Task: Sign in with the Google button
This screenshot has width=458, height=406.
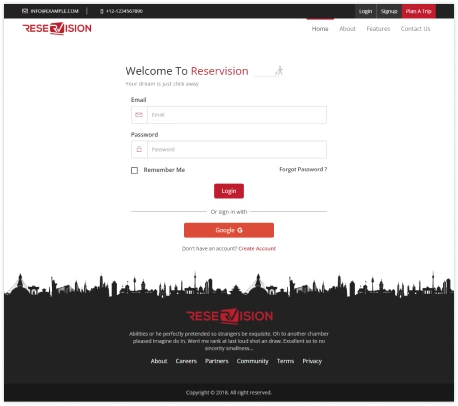Action: [x=229, y=230]
